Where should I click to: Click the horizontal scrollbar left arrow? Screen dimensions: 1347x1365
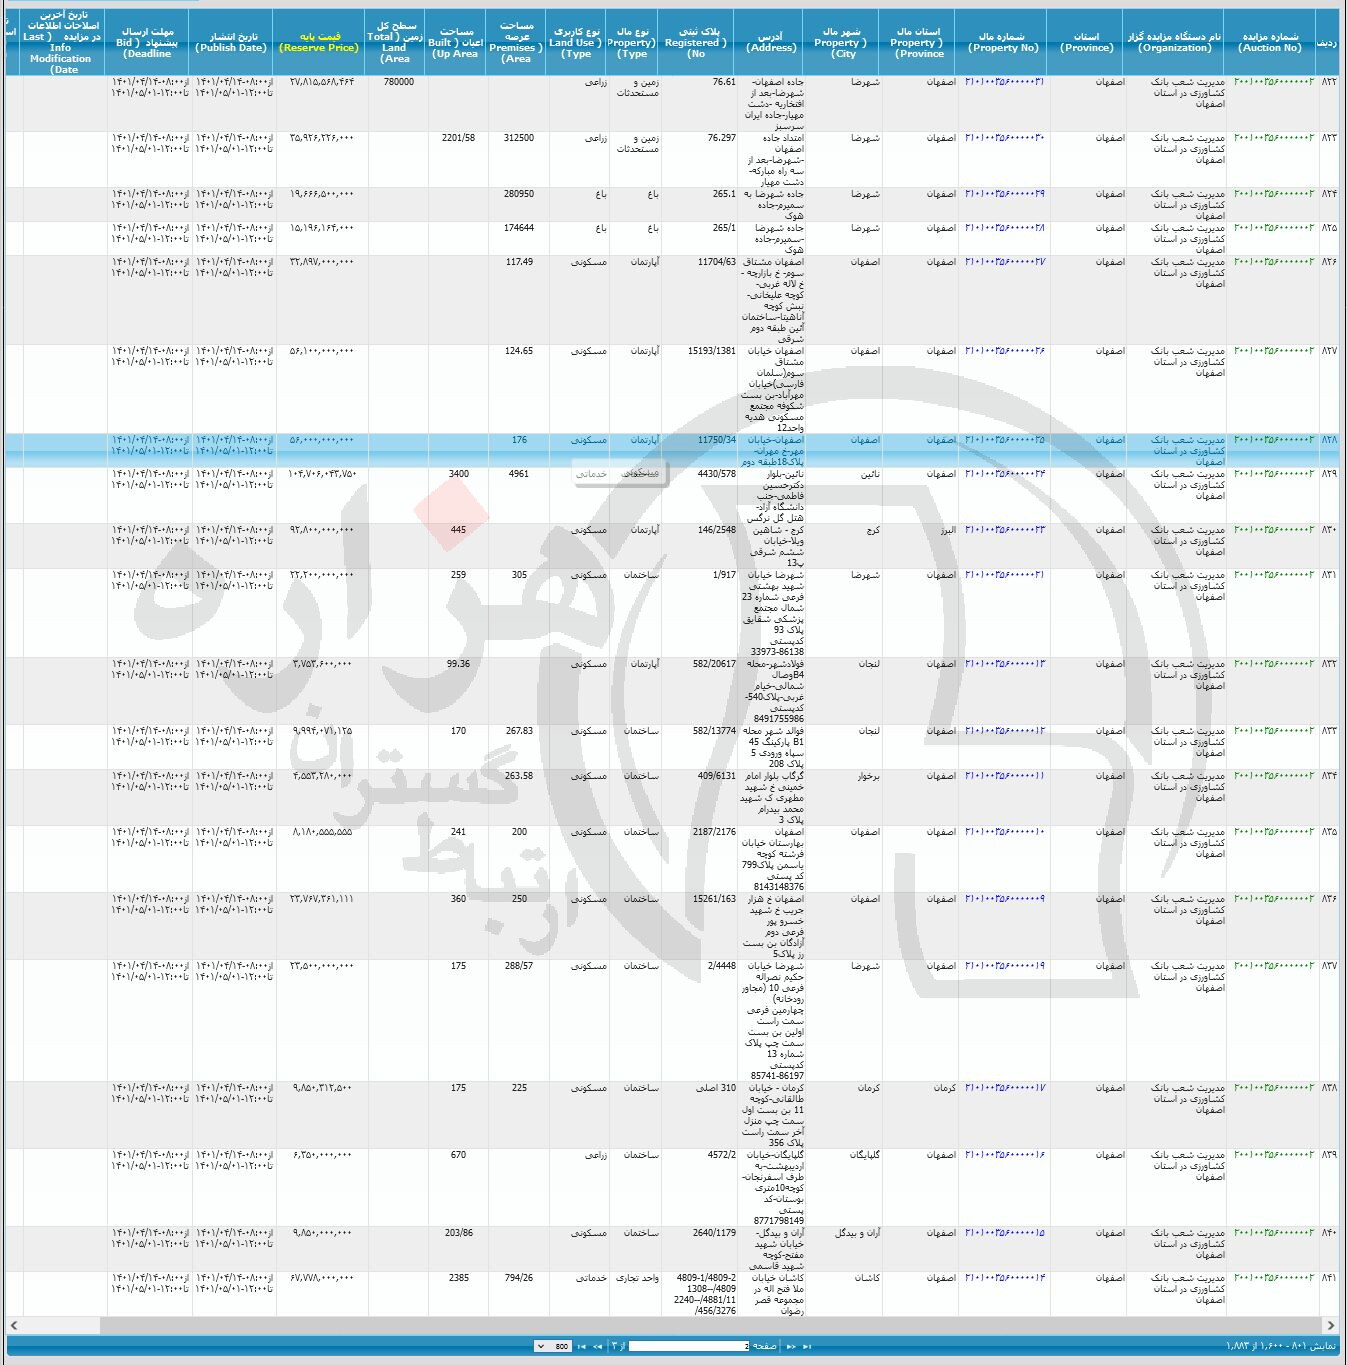(x=13, y=1325)
